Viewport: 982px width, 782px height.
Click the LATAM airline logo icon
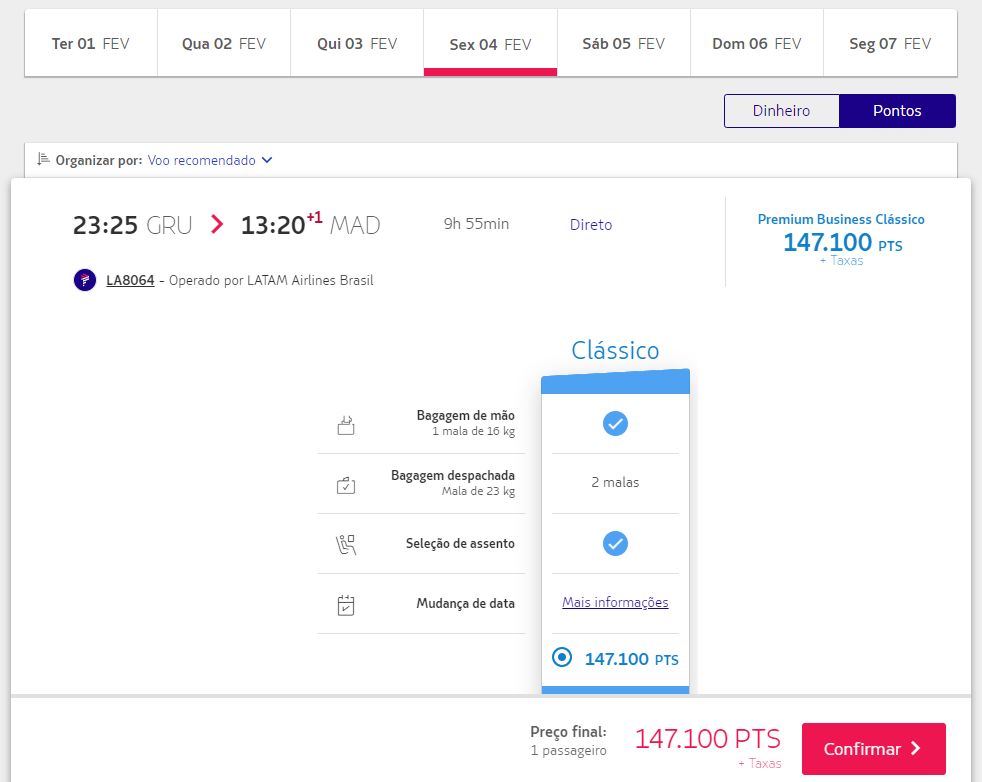coord(85,280)
